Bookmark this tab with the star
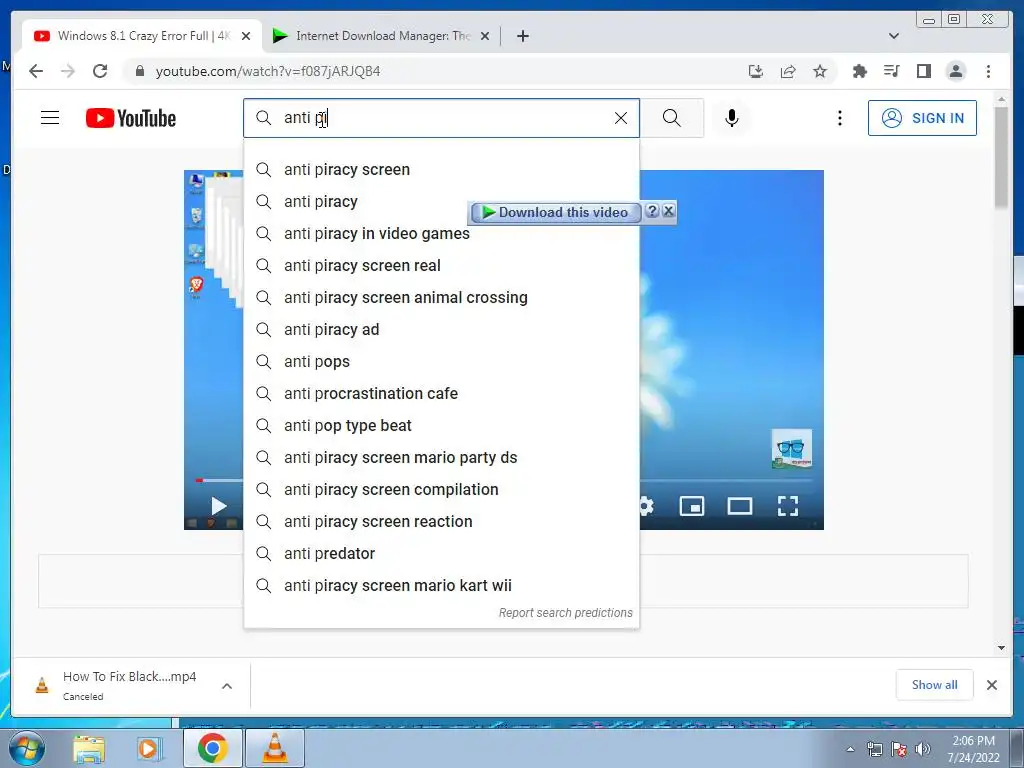The height and width of the screenshot is (768, 1024). coord(820,71)
